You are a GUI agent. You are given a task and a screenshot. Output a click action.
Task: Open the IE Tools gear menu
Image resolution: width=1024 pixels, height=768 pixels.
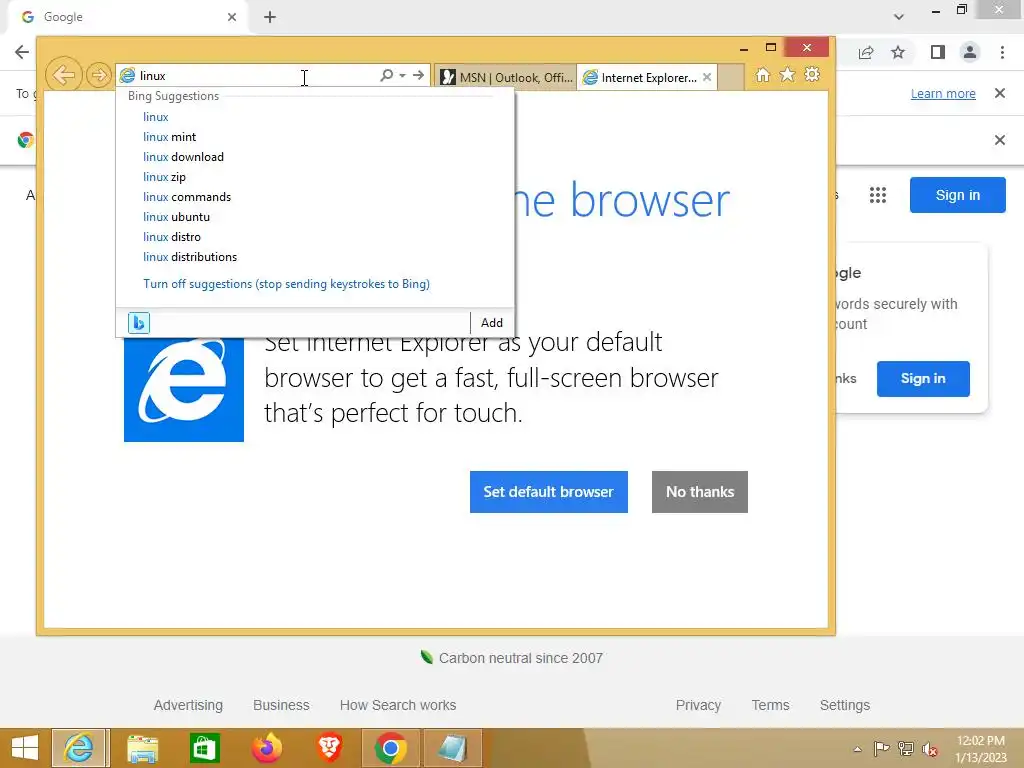[812, 74]
